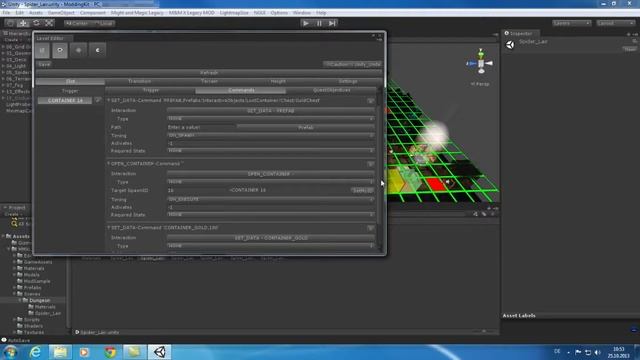Click the Target SpawnID field
Screen dimensions: 640x360
point(198,190)
